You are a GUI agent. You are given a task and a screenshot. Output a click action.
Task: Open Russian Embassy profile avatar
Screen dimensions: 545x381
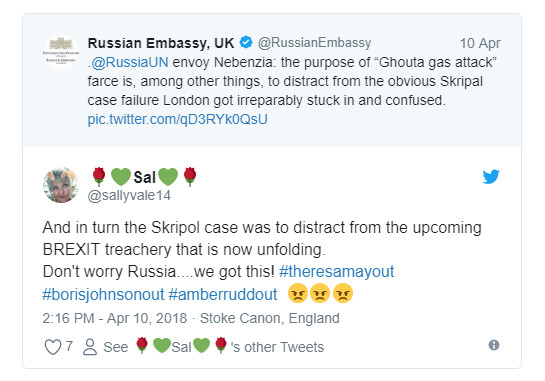pos(61,52)
